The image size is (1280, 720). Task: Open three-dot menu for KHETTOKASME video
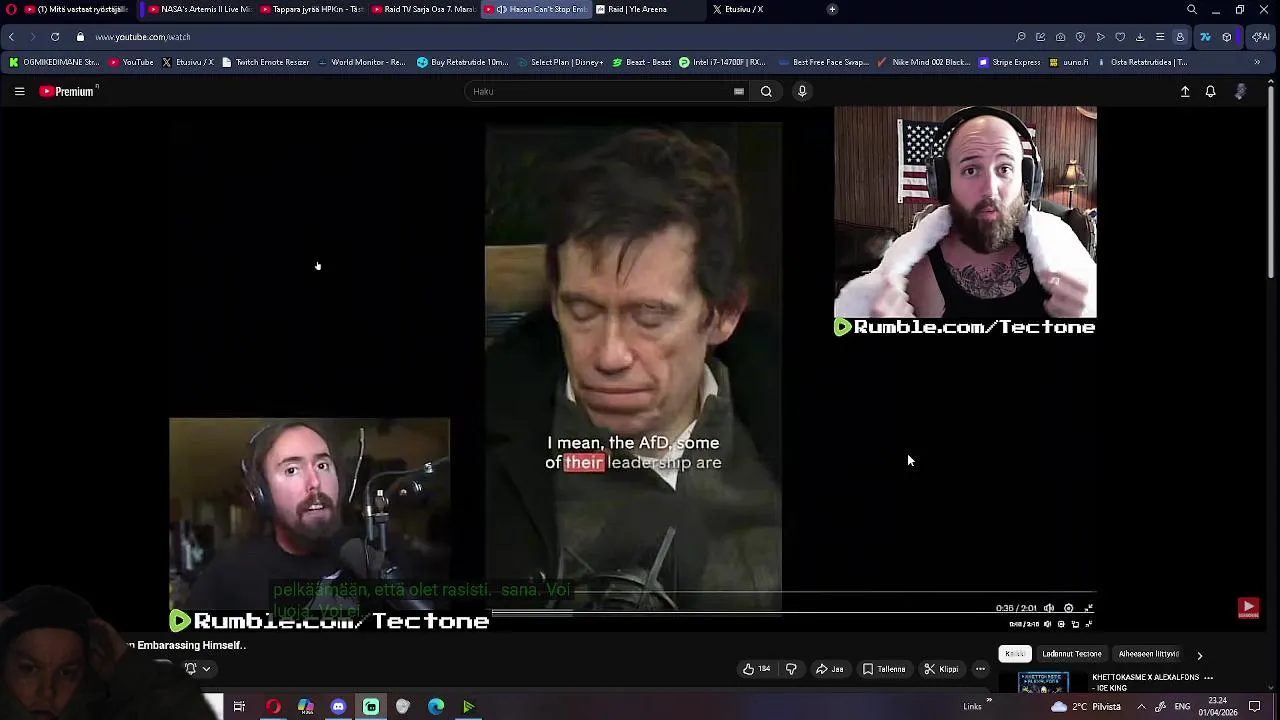pos(1208,678)
